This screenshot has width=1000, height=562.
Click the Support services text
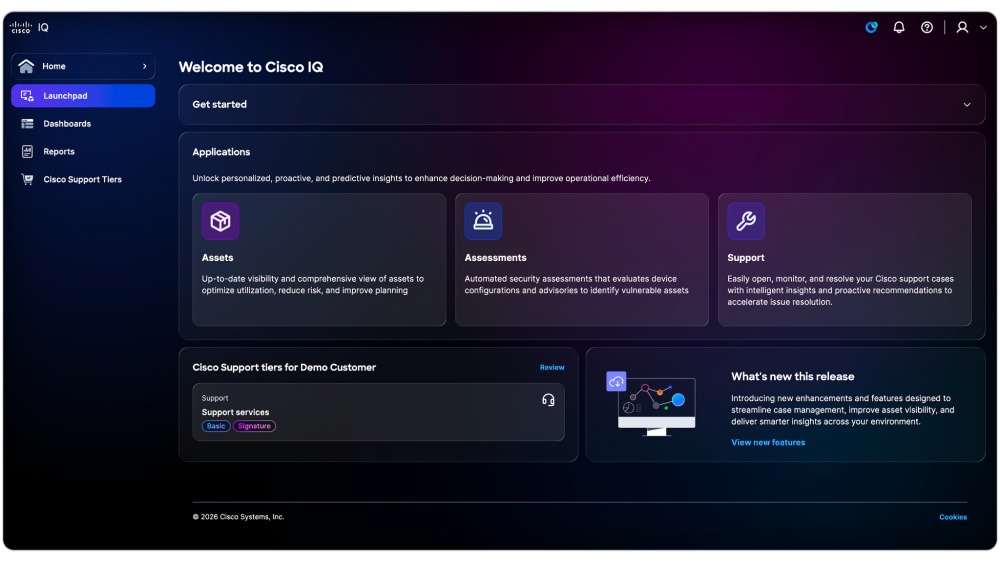pyautogui.click(x=235, y=412)
